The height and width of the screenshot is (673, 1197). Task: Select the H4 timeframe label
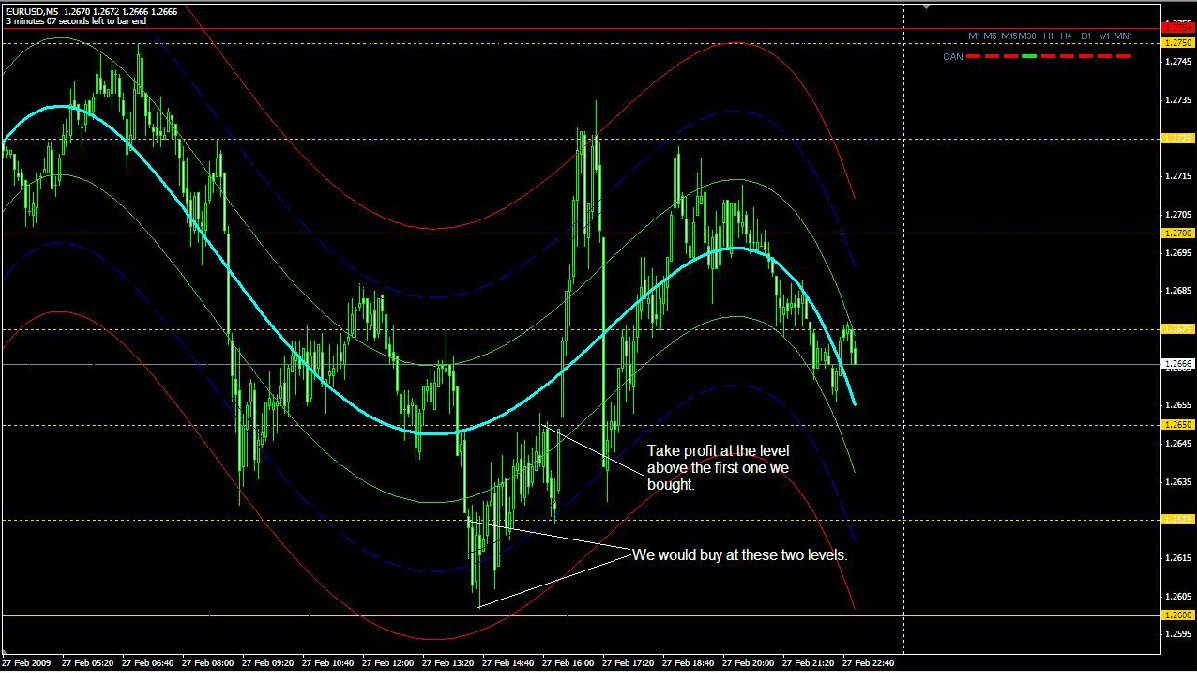coord(1066,36)
